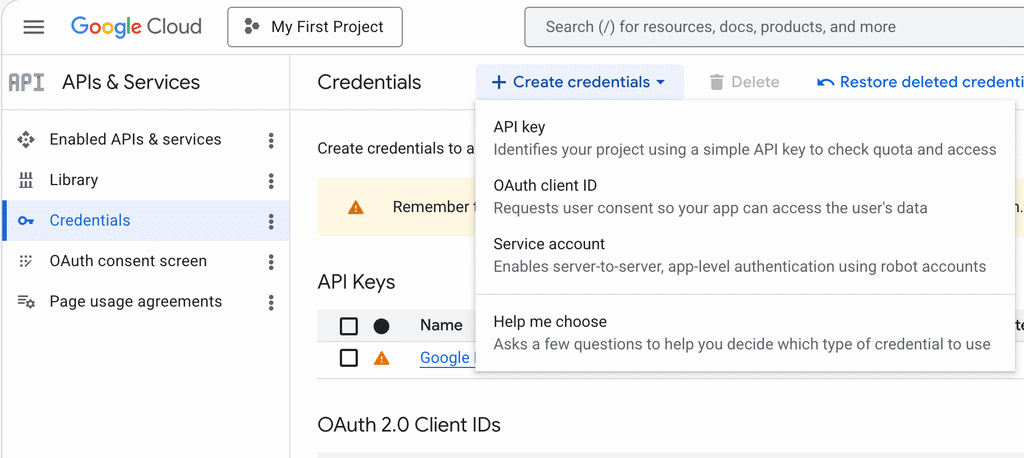Click the Credentials page title
Image resolution: width=1024 pixels, height=458 pixels.
click(x=370, y=82)
